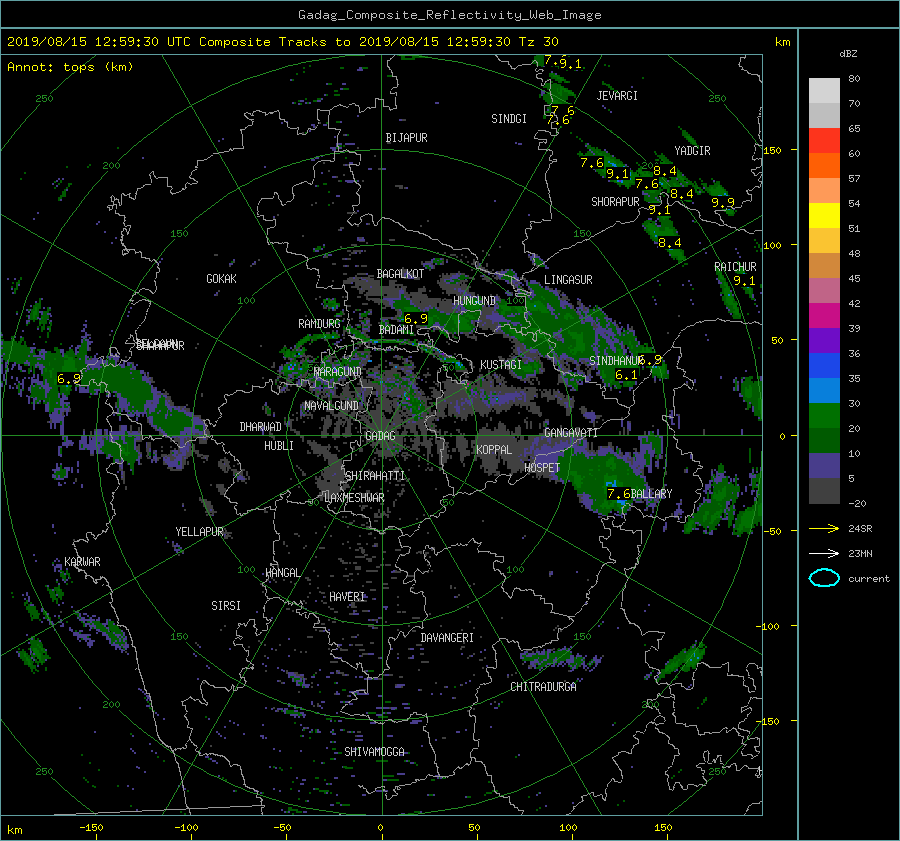Click the JEVARGI city label
Viewport: 900px width, 841px height.
617,96
